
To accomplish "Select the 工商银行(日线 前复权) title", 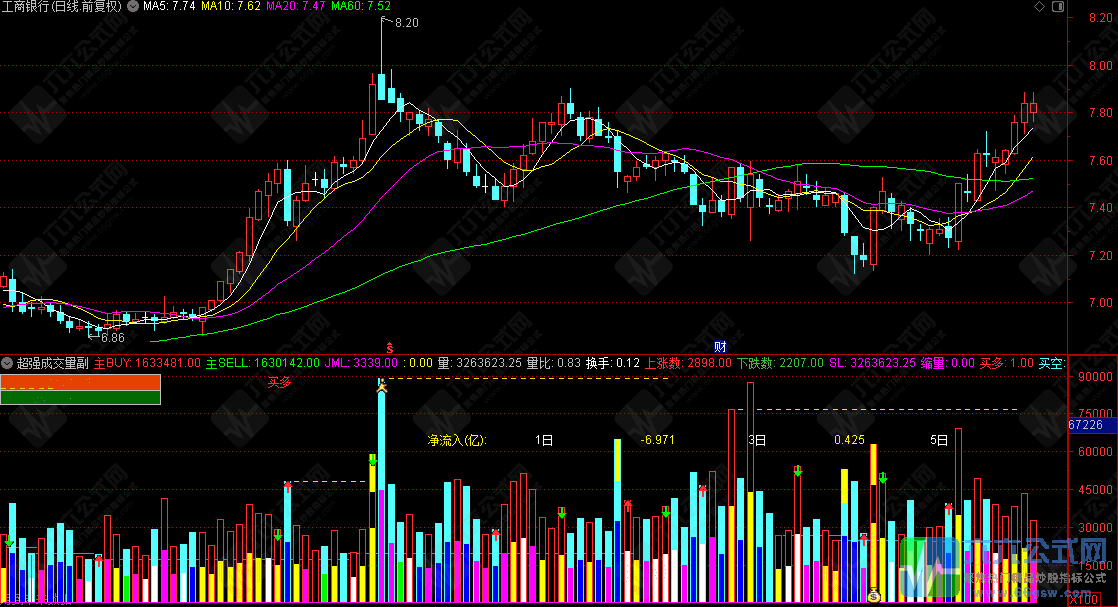I will point(62,6).
